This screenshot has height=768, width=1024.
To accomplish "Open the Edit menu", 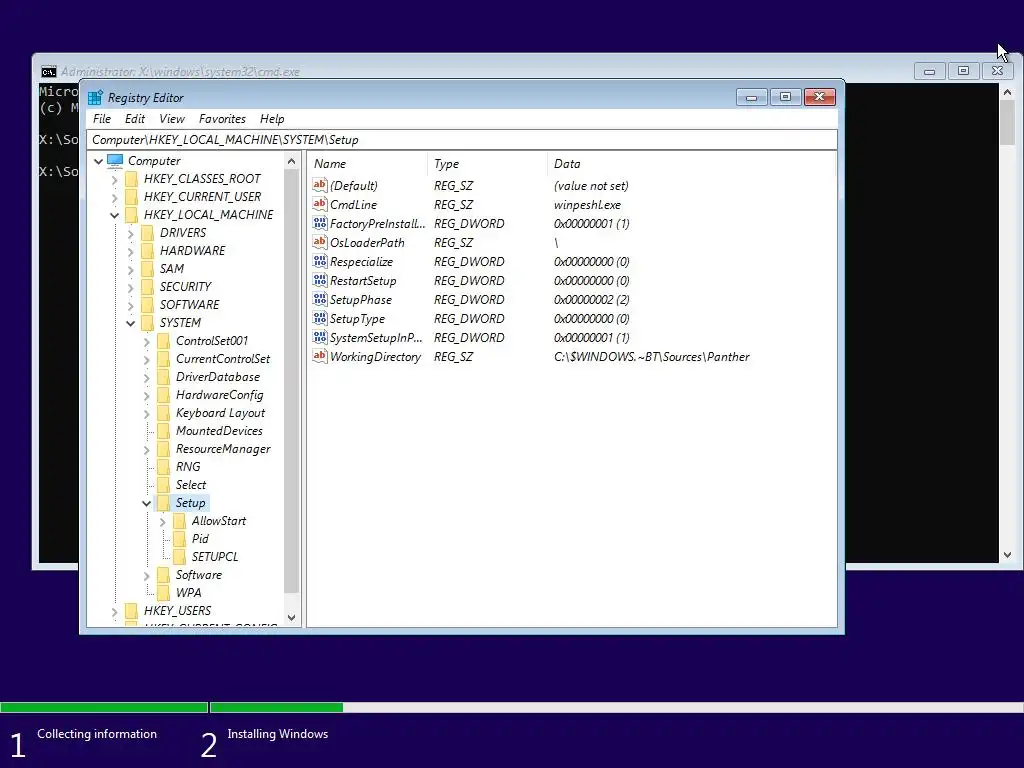I will pyautogui.click(x=135, y=119).
